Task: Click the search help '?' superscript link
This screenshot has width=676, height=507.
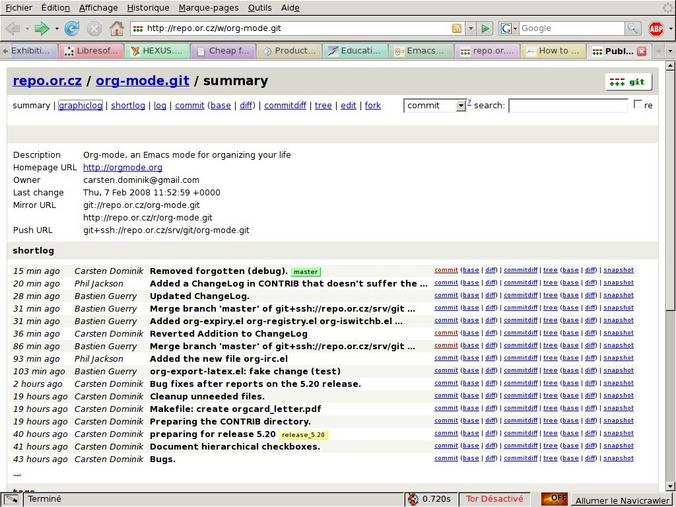Action: pyautogui.click(x=469, y=103)
